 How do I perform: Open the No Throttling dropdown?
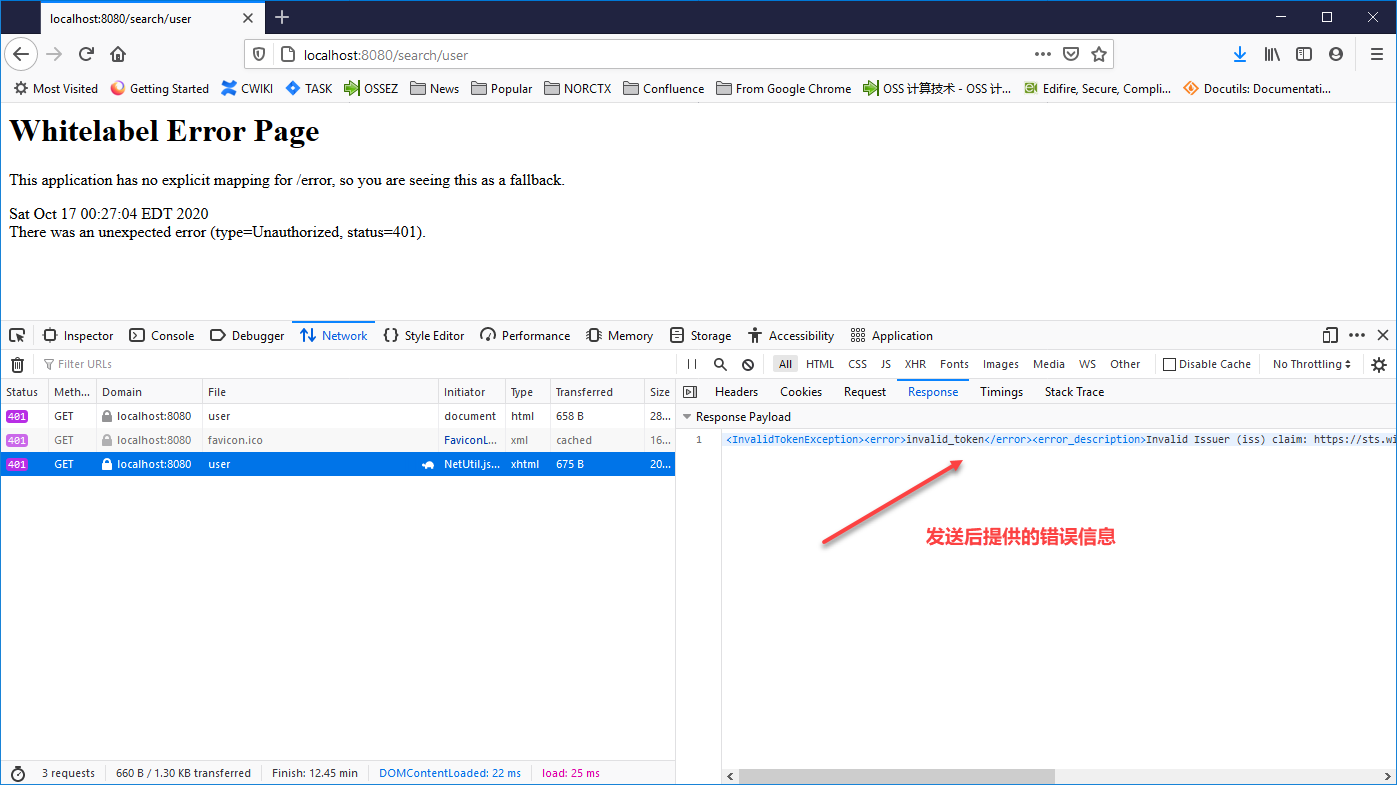[1312, 364]
